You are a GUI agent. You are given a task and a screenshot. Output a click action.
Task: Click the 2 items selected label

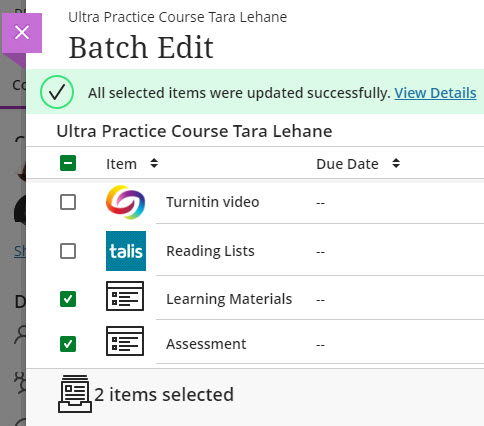point(164,395)
